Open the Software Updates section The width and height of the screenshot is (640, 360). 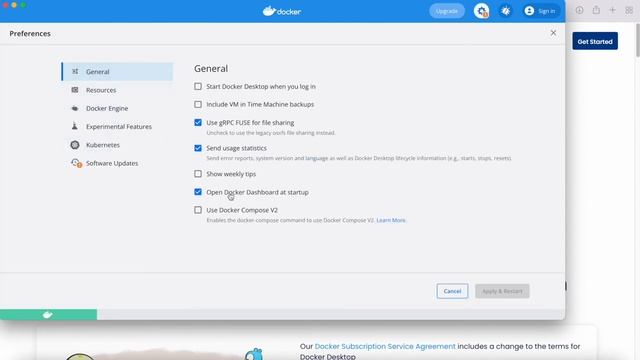[x=117, y=163]
